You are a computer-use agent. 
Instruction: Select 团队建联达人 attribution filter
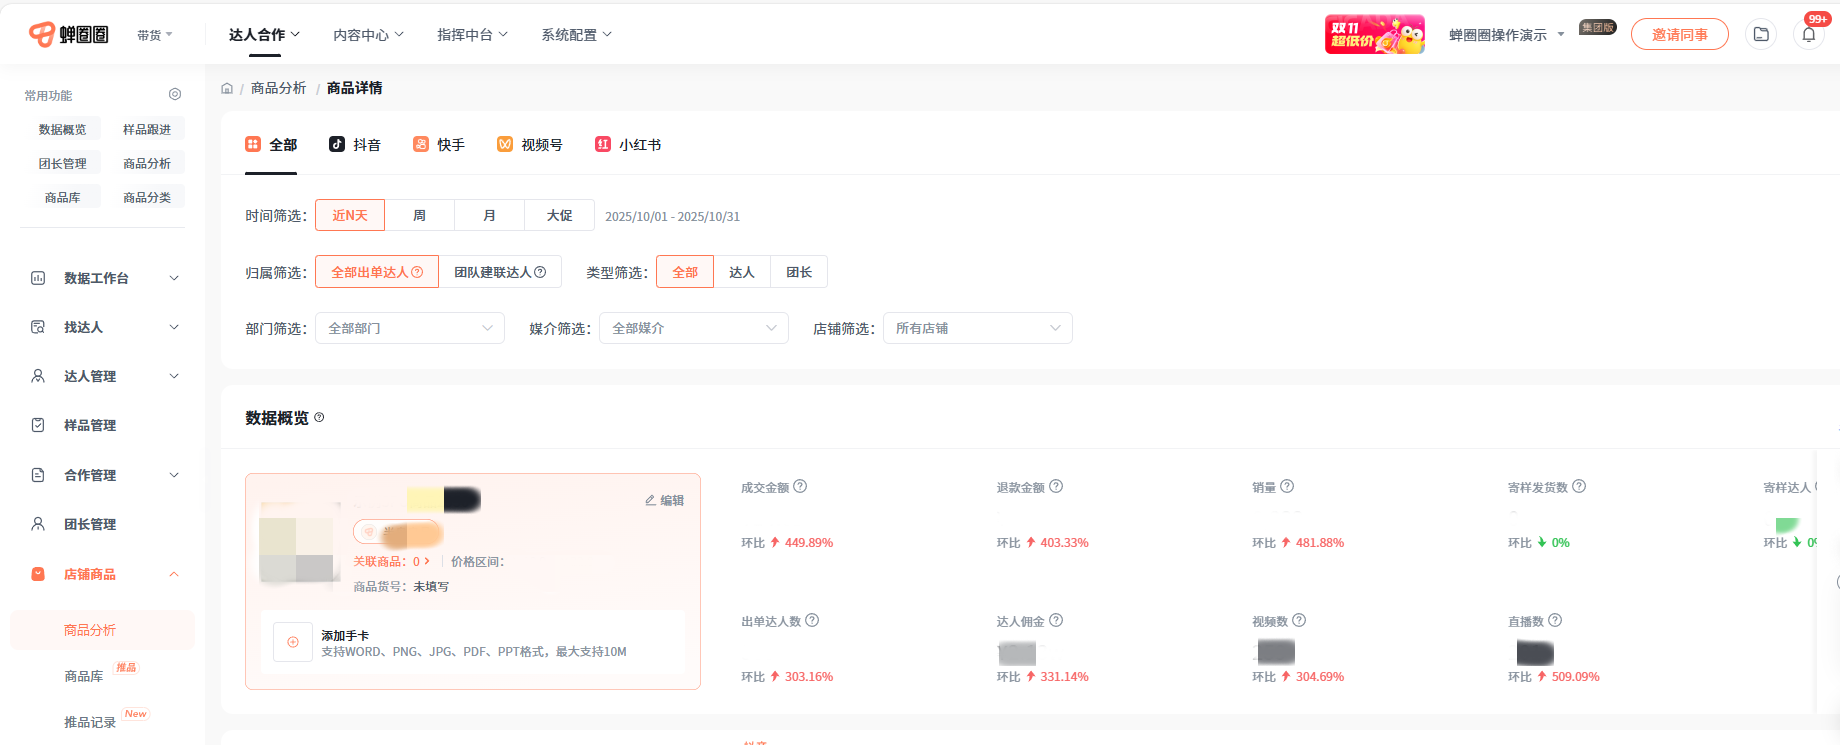click(499, 272)
